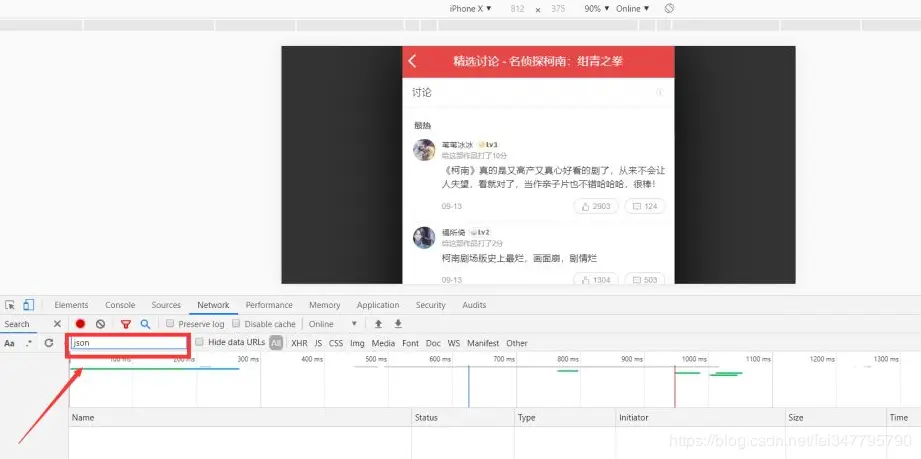The height and width of the screenshot is (459, 921).
Task: Sort by the Name column header
Action: pyautogui.click(x=240, y=417)
